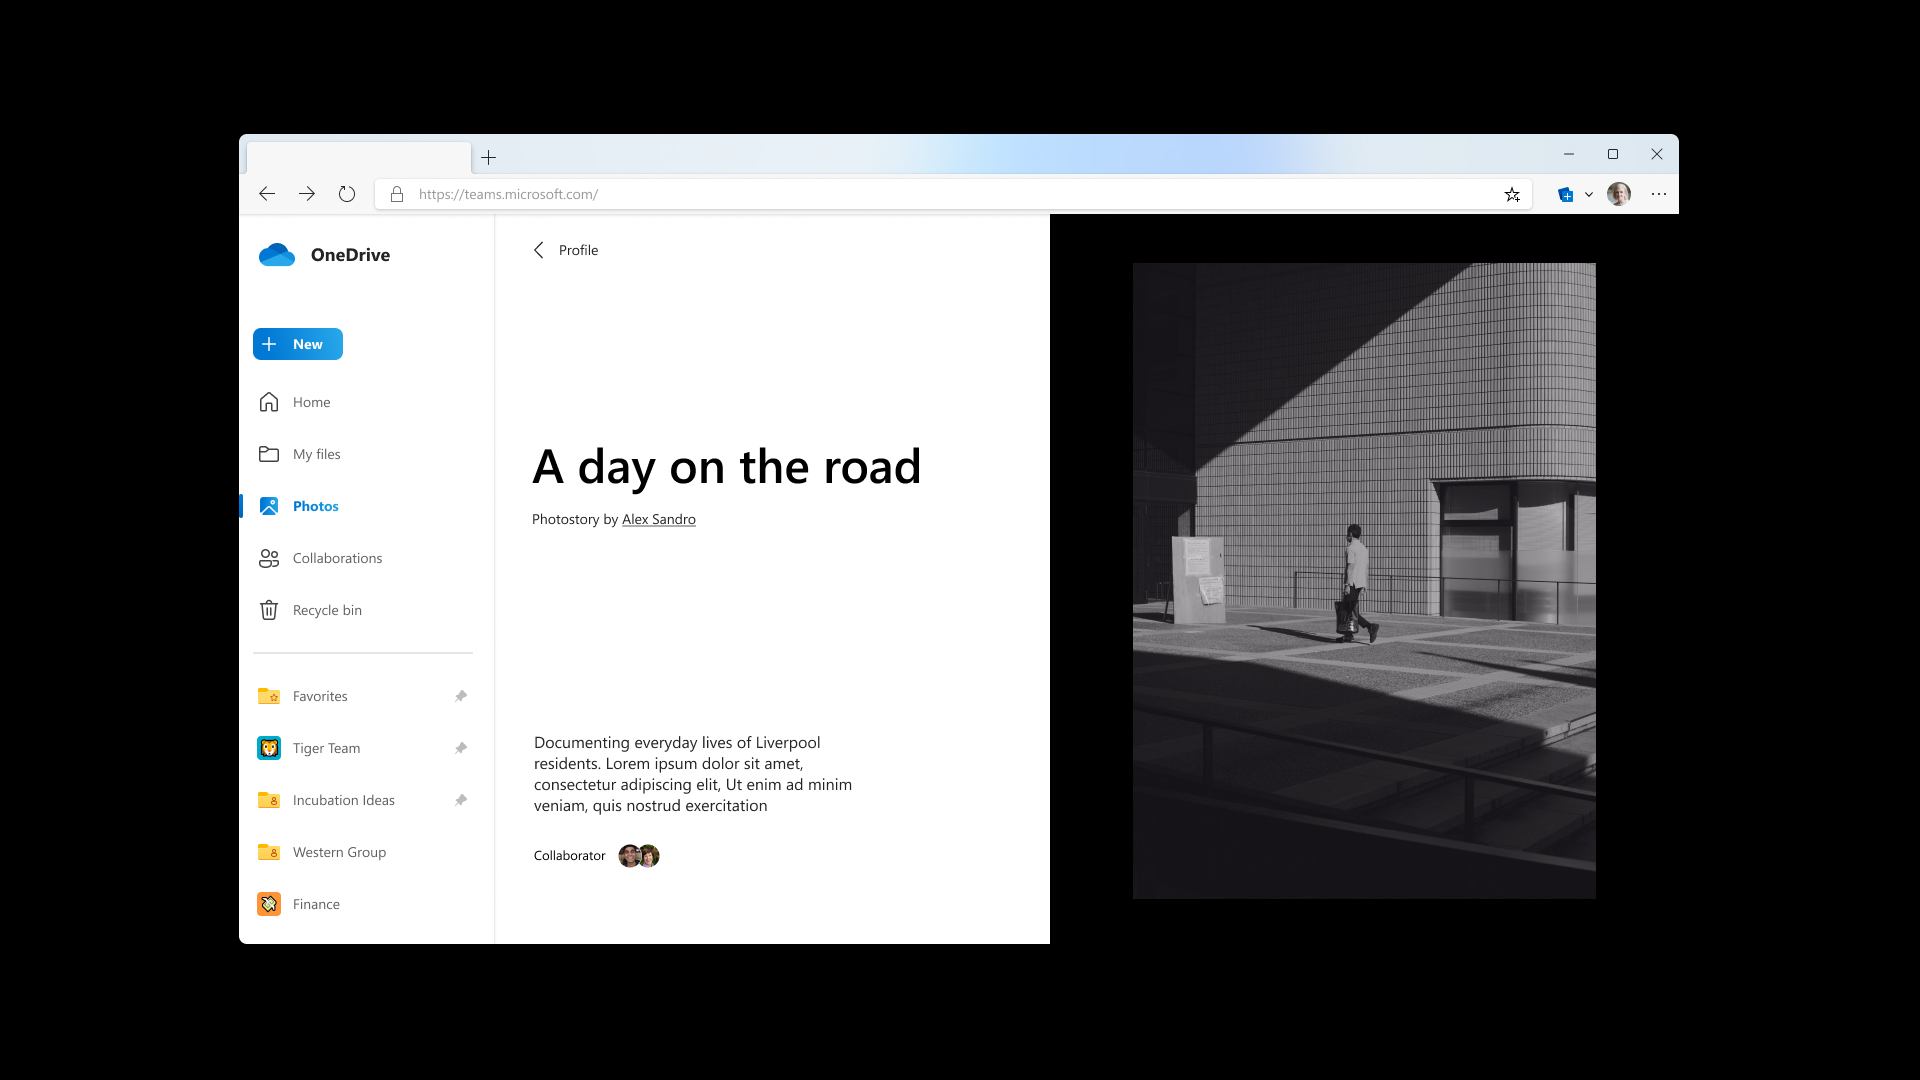Click the OneDrive cloud logo
Screen dimensions: 1920x1080
(277, 255)
